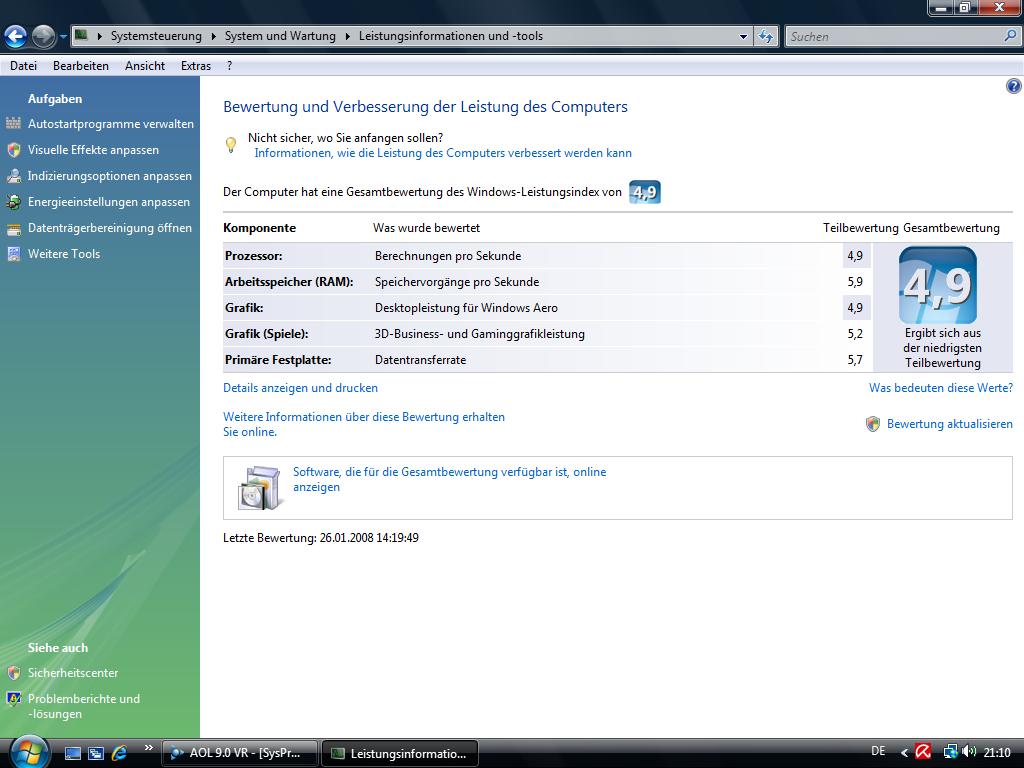The height and width of the screenshot is (768, 1024).
Task: Open the ? help menu
Action: (x=229, y=66)
